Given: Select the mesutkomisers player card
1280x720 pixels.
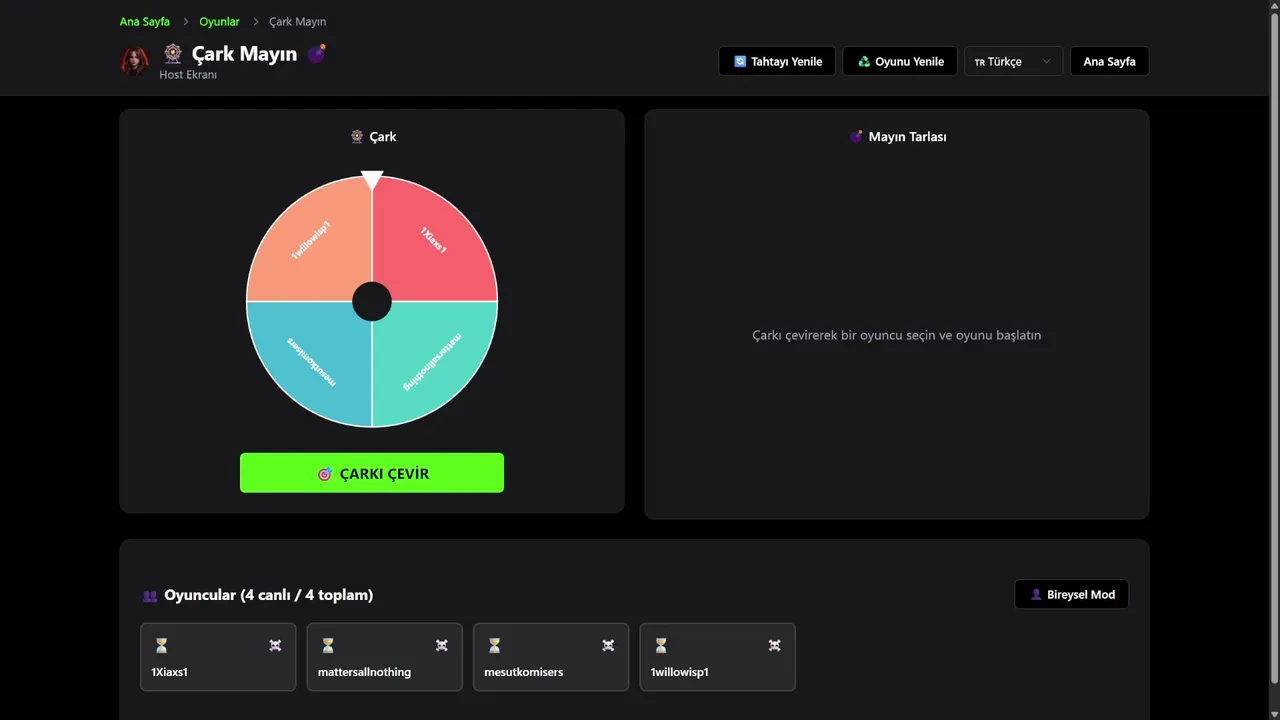Looking at the screenshot, I should pos(551,657).
